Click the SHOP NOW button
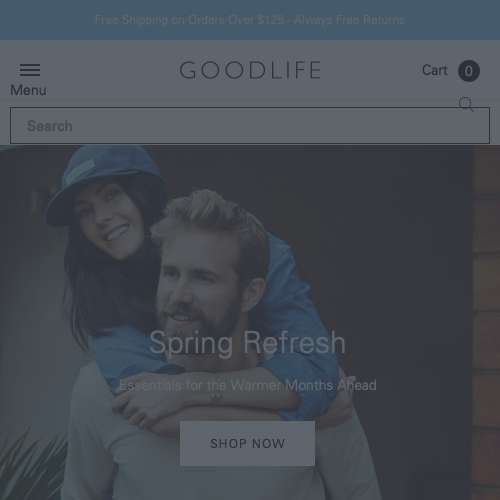 (247, 443)
